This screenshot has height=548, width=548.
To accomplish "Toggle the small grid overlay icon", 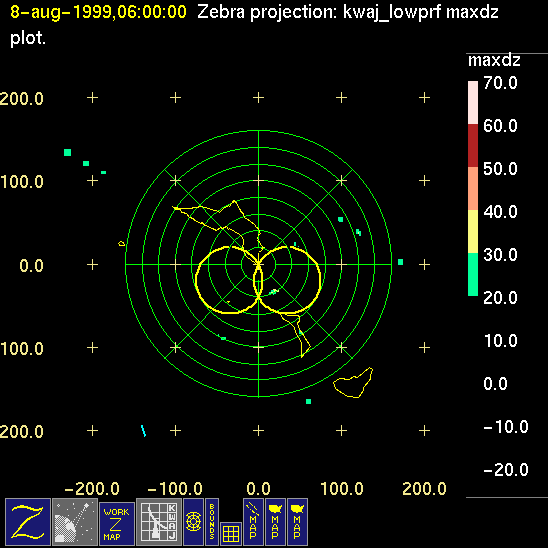I will pos(231,534).
